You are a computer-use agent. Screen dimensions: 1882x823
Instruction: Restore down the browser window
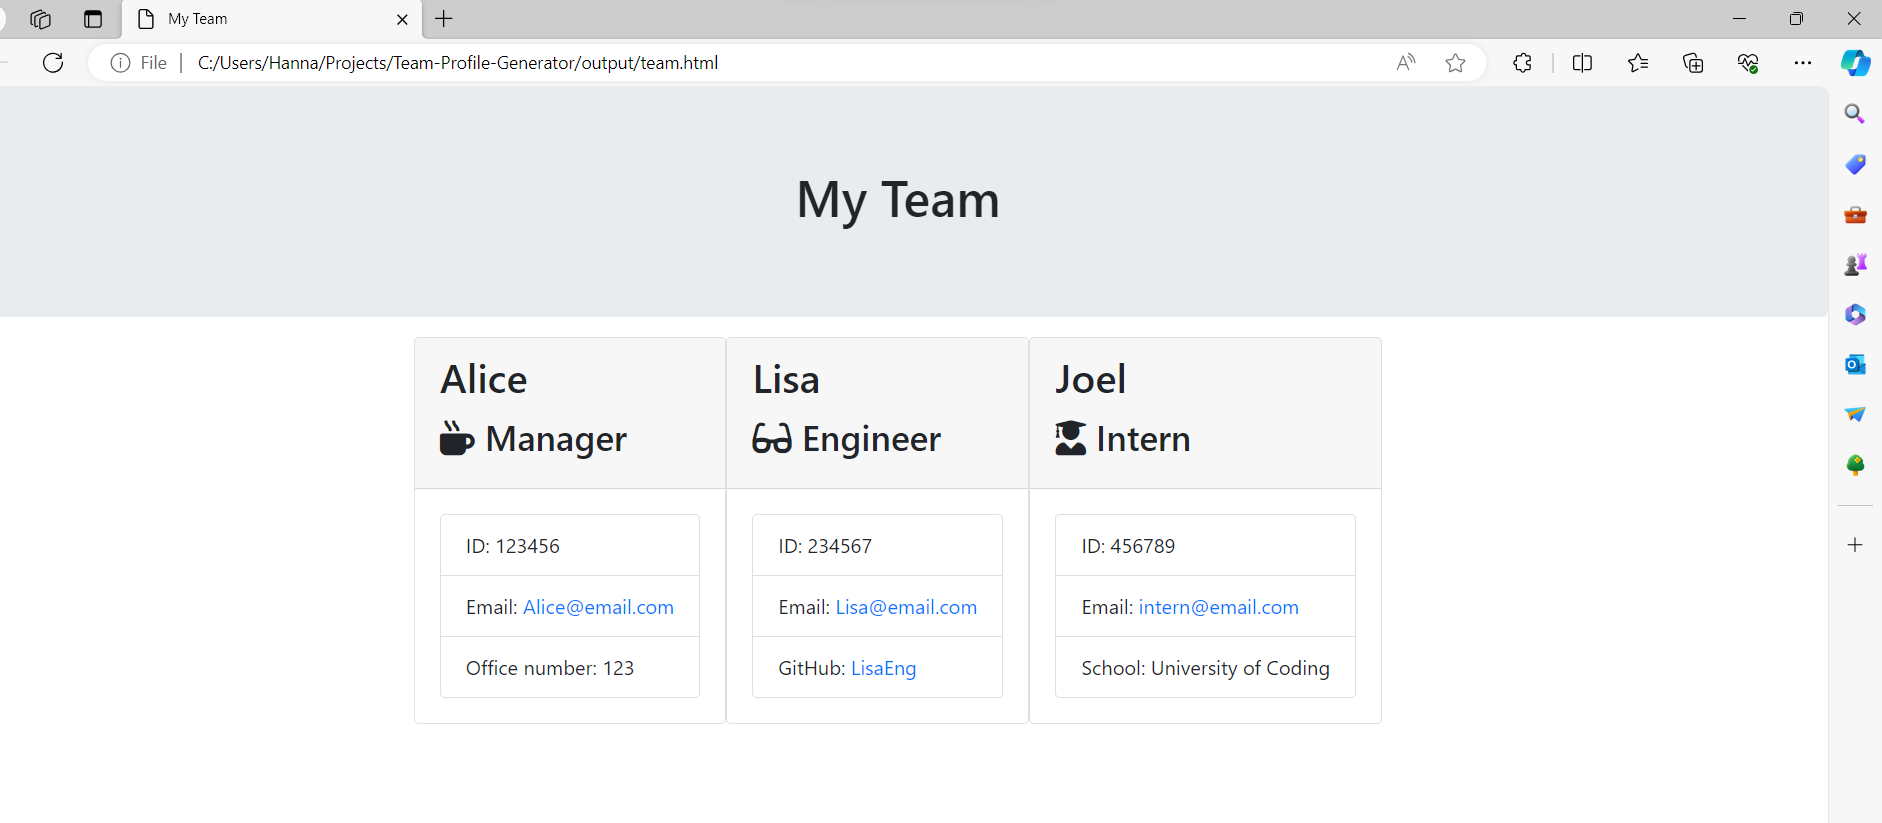pos(1796,19)
